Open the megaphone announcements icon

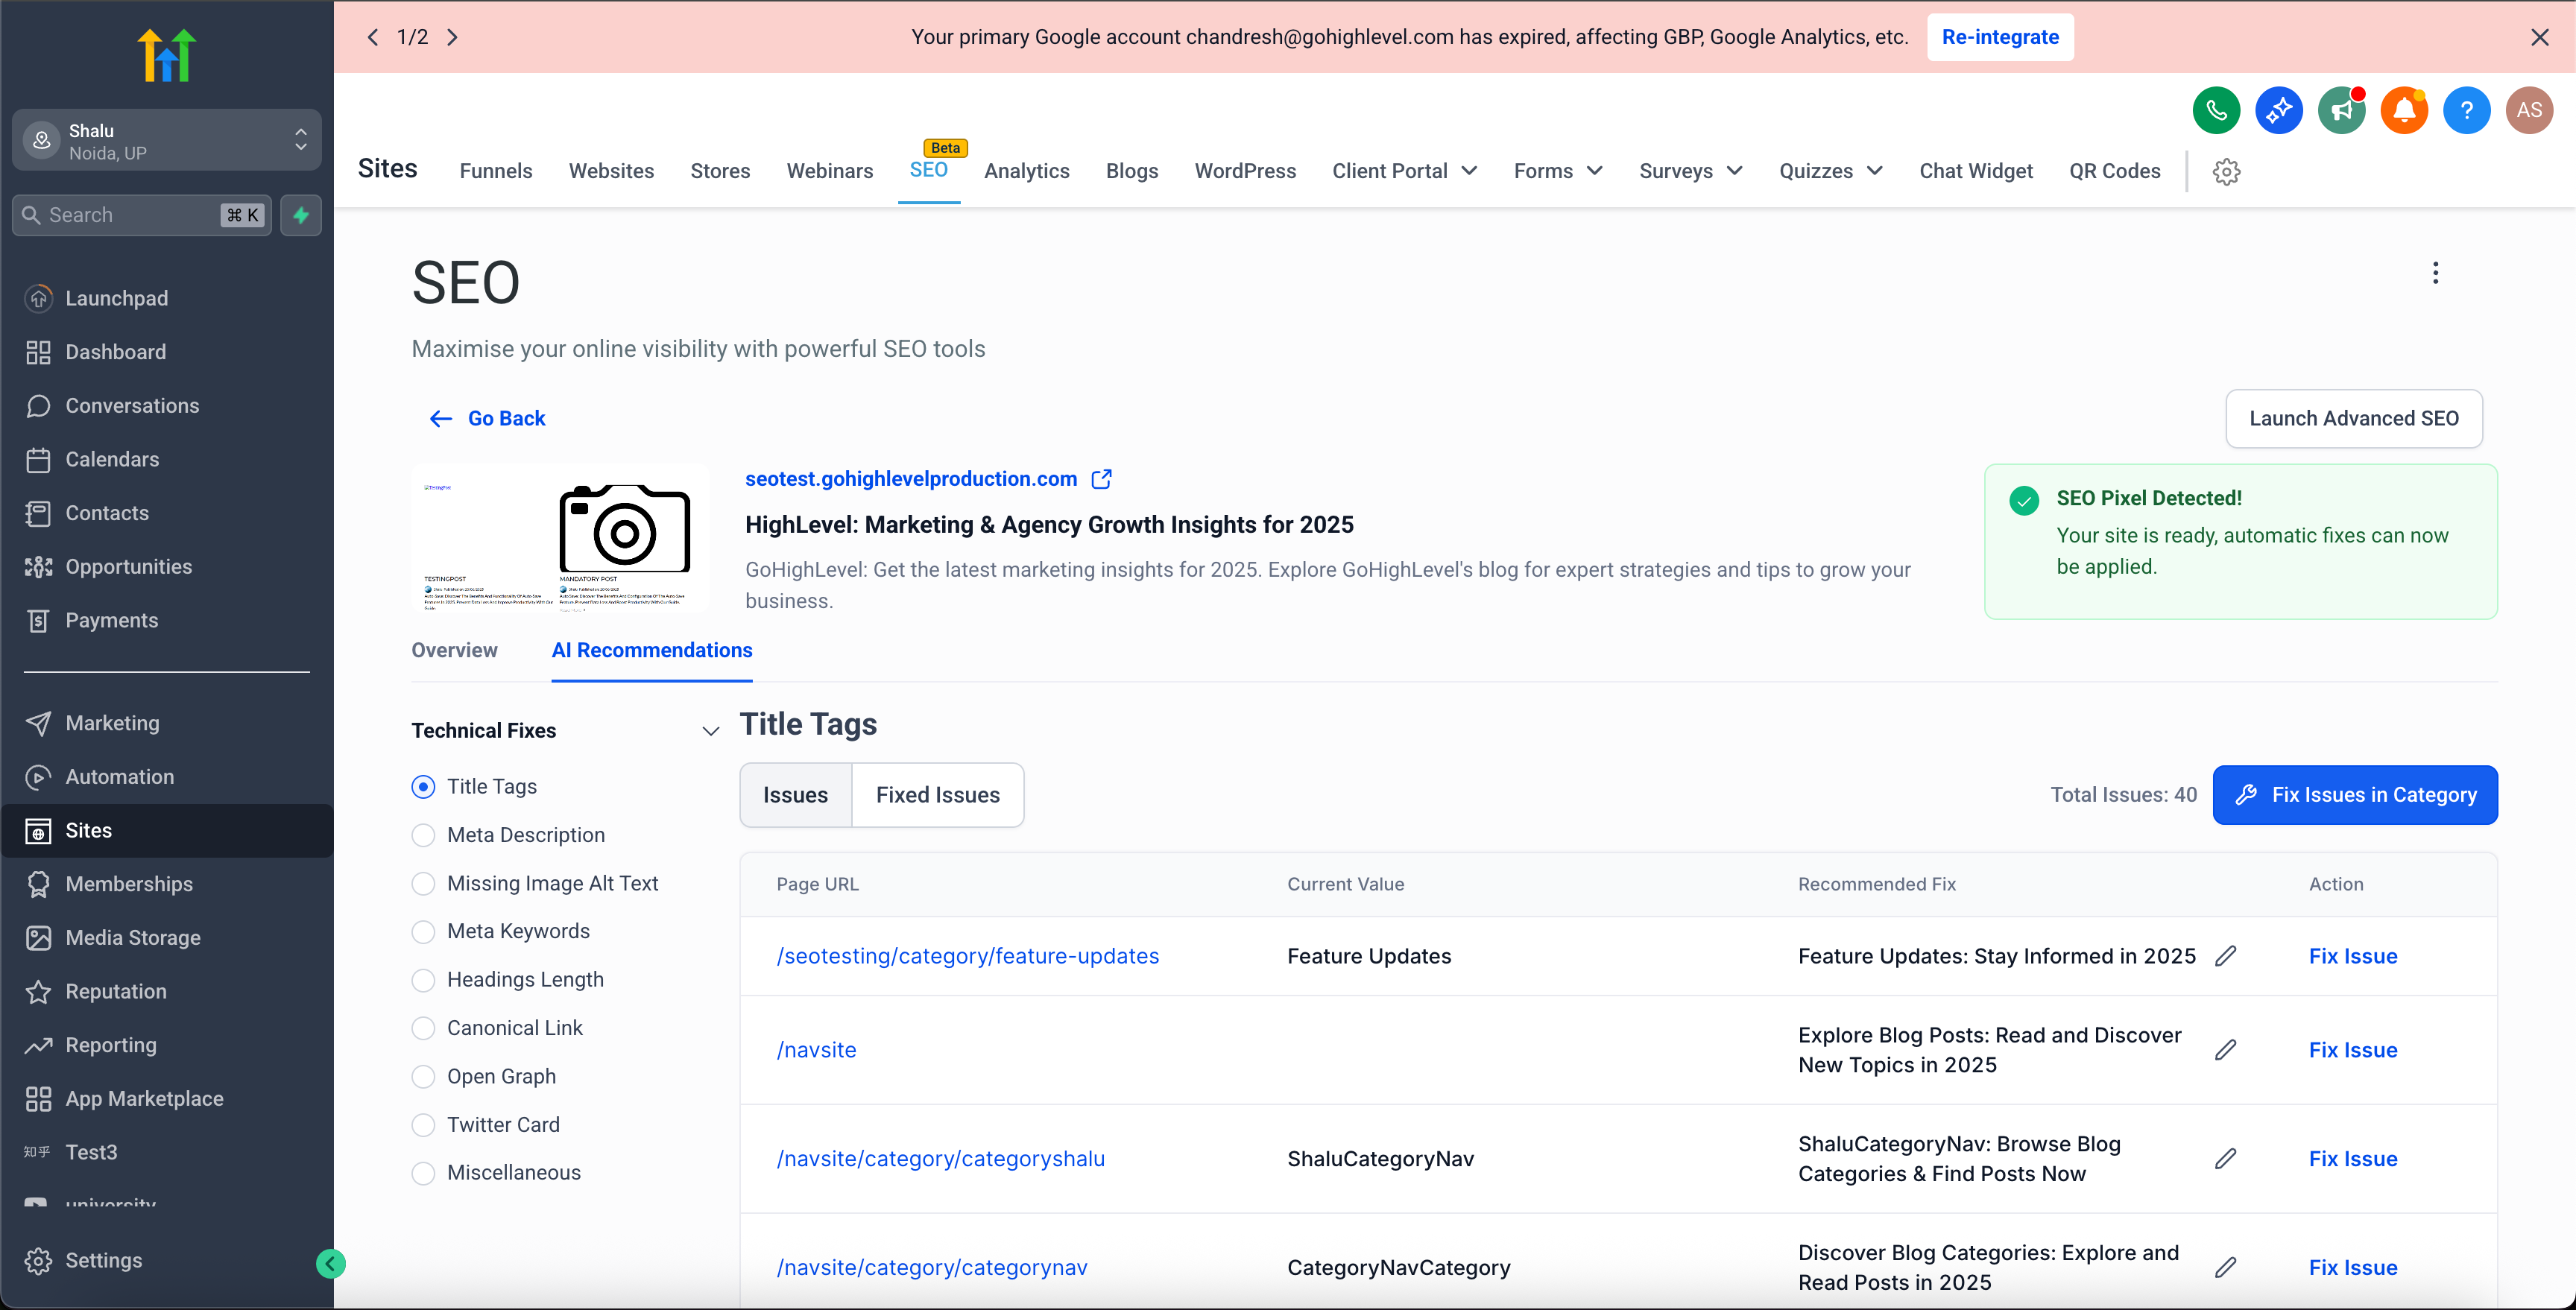click(2341, 110)
